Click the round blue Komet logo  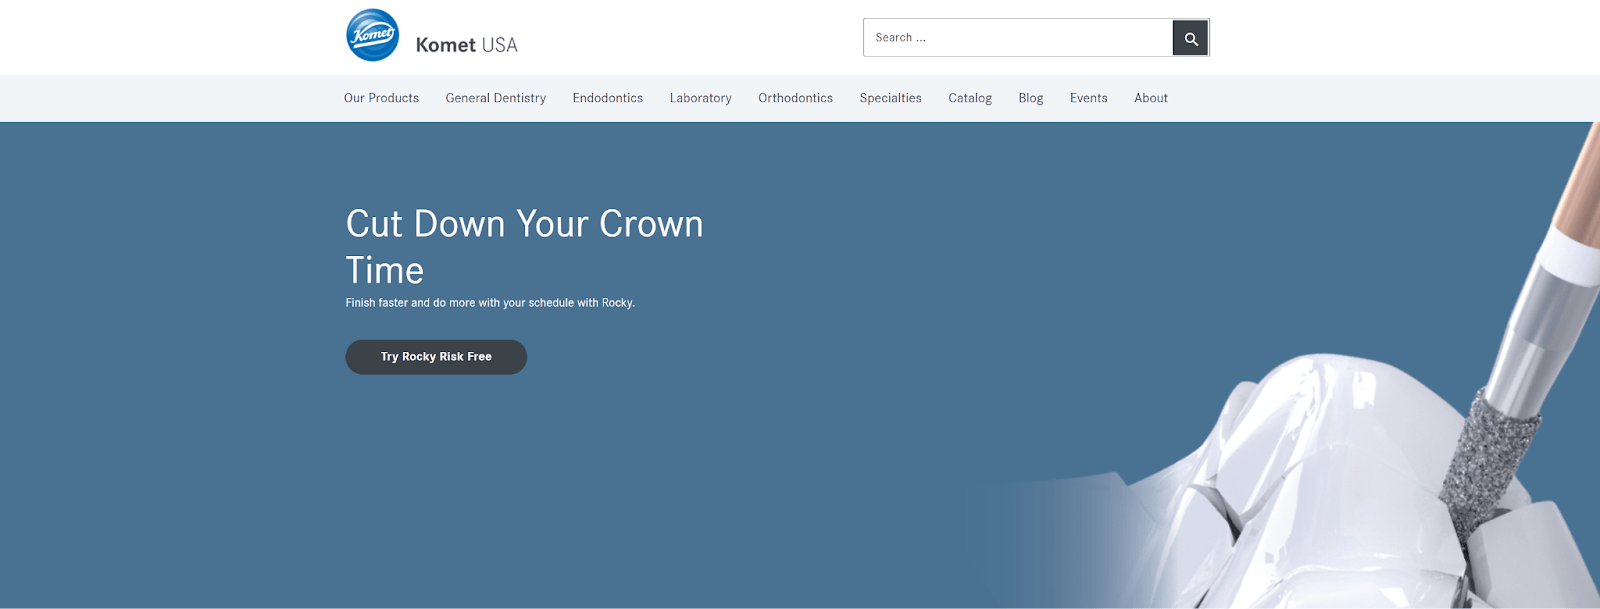coord(372,36)
